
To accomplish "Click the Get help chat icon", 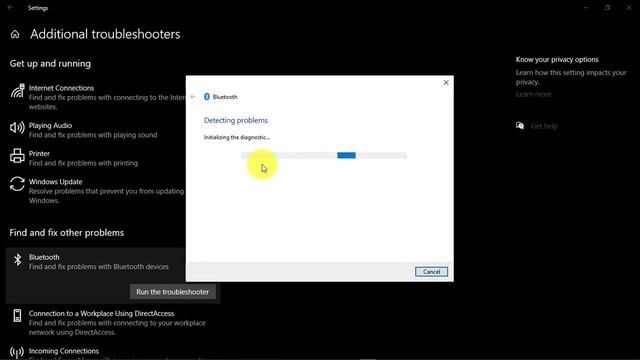I will [520, 126].
